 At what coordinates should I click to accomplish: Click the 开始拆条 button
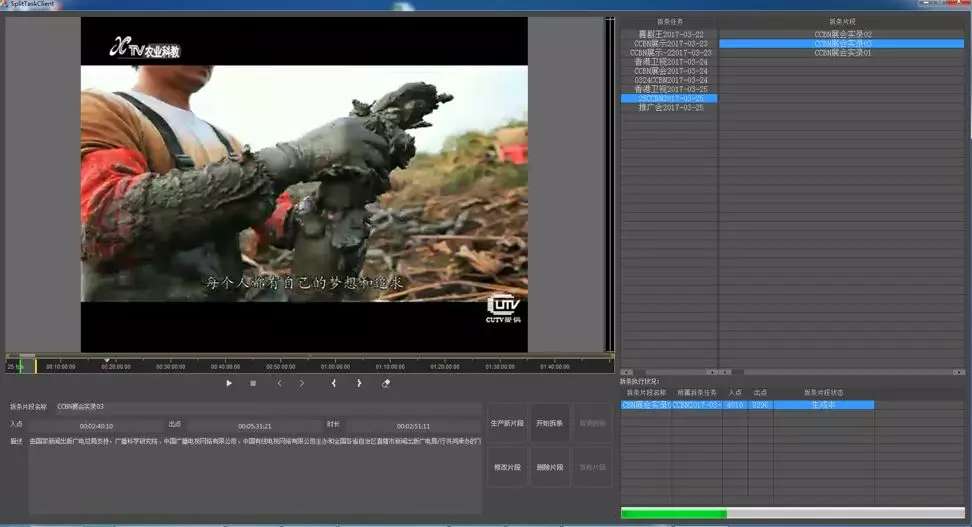click(548, 423)
